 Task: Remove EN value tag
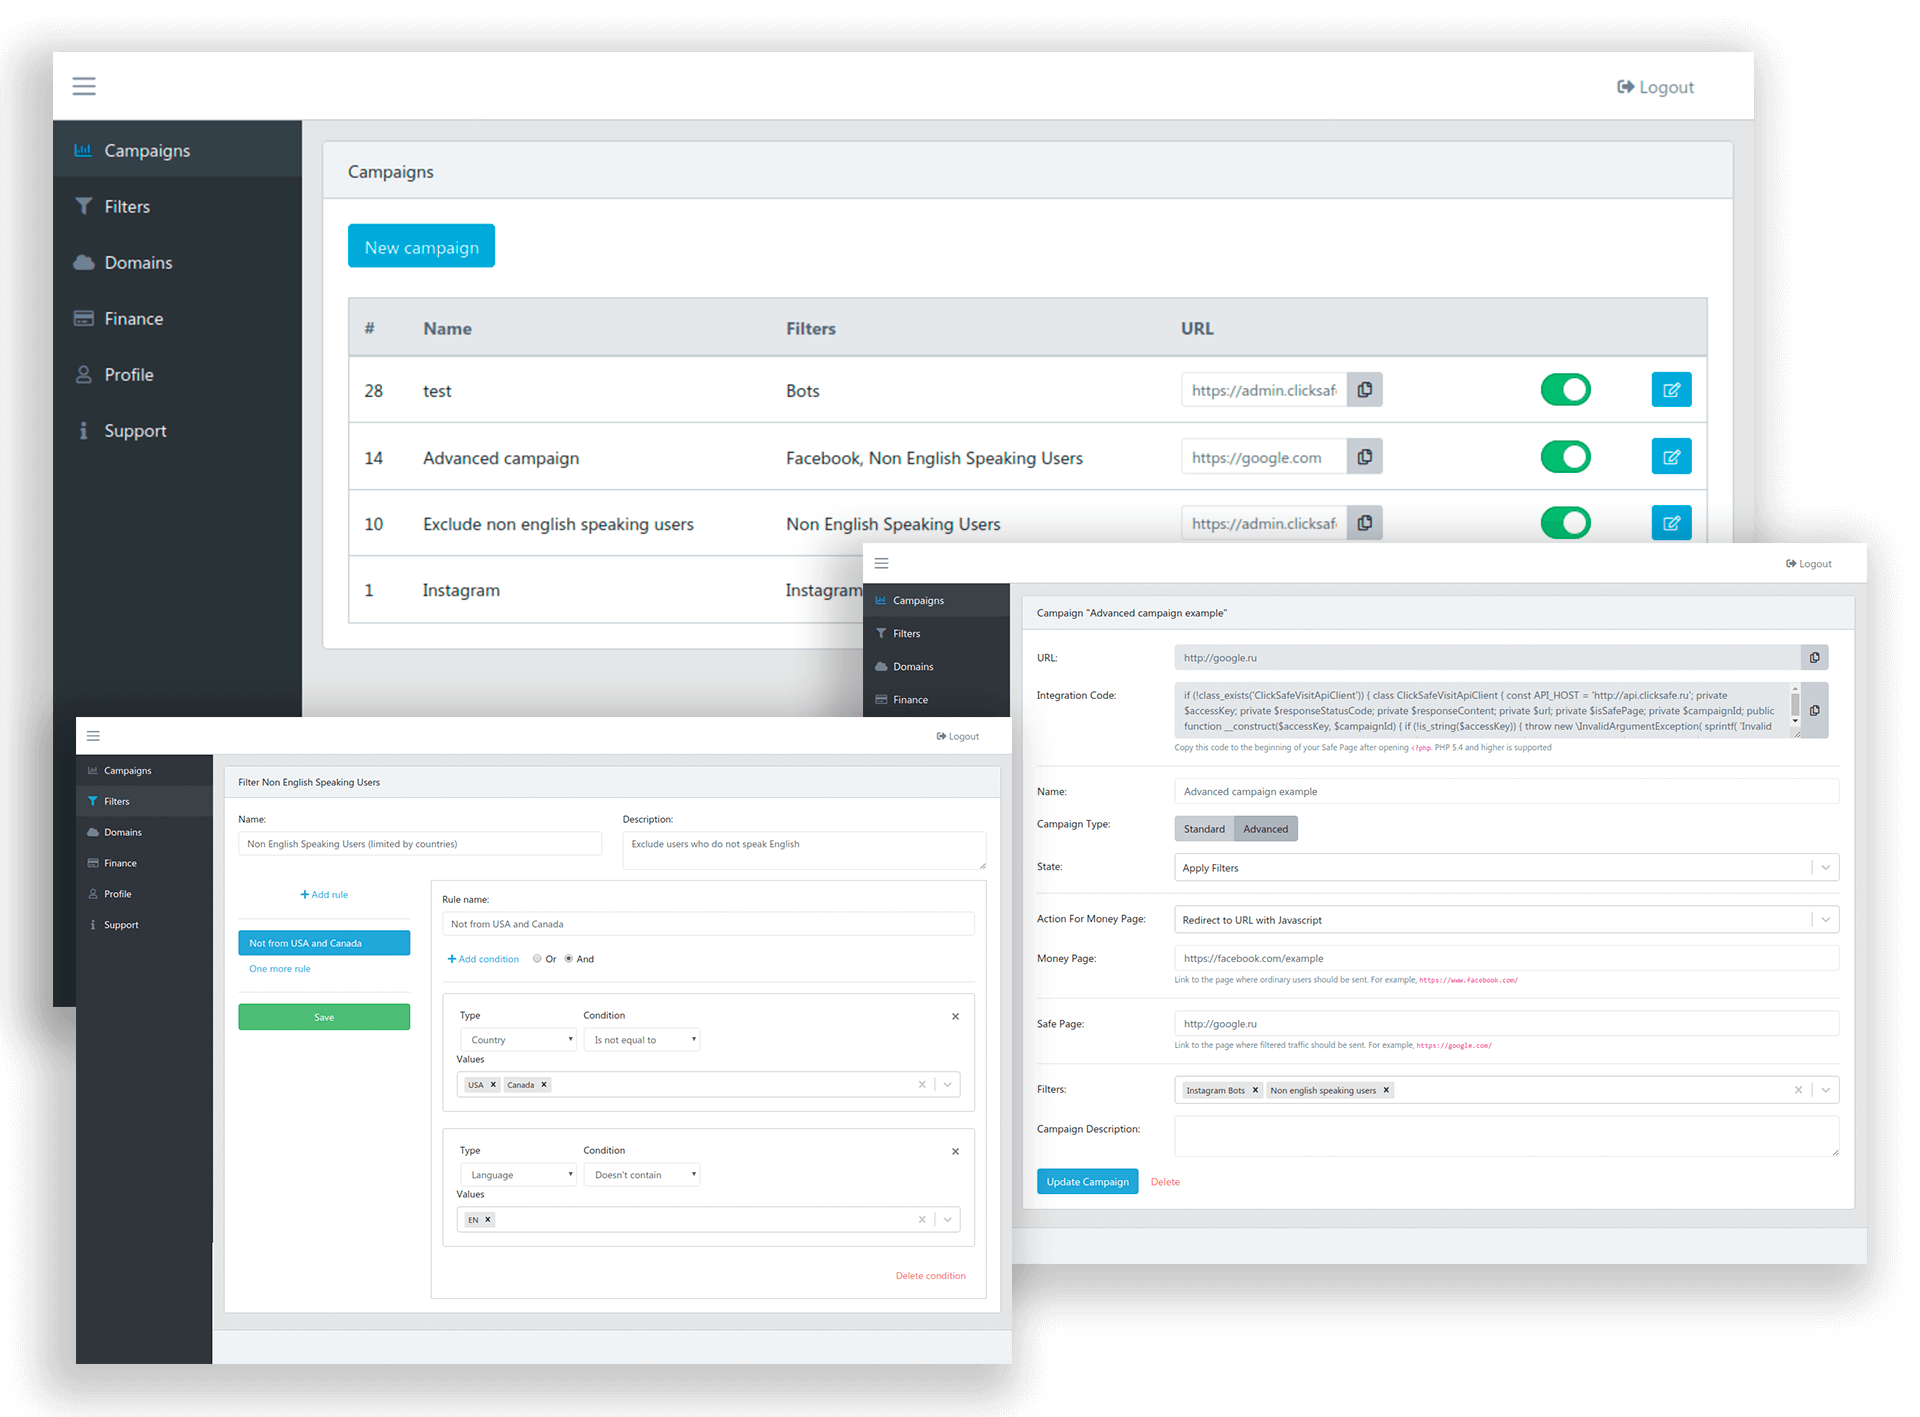(x=488, y=1219)
